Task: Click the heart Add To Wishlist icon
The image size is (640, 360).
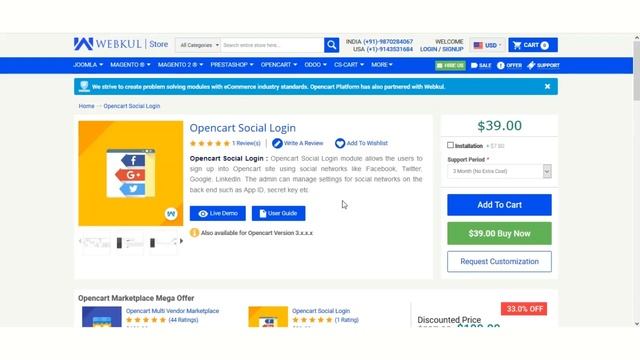Action: [340, 143]
